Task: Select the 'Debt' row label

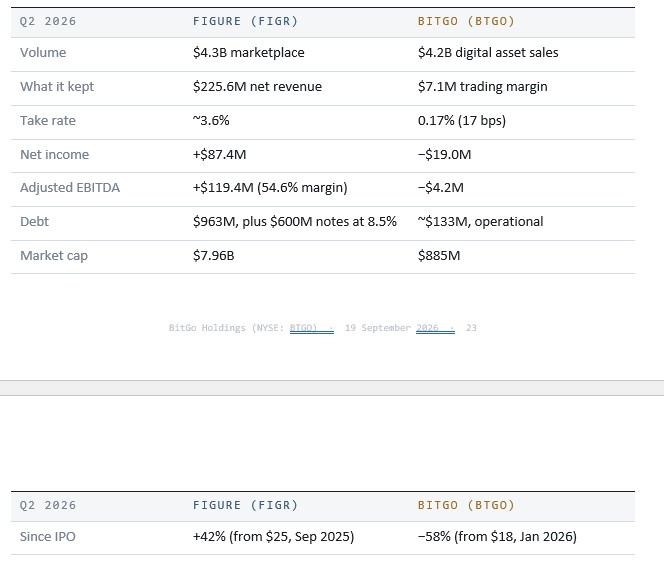Action: point(34,222)
